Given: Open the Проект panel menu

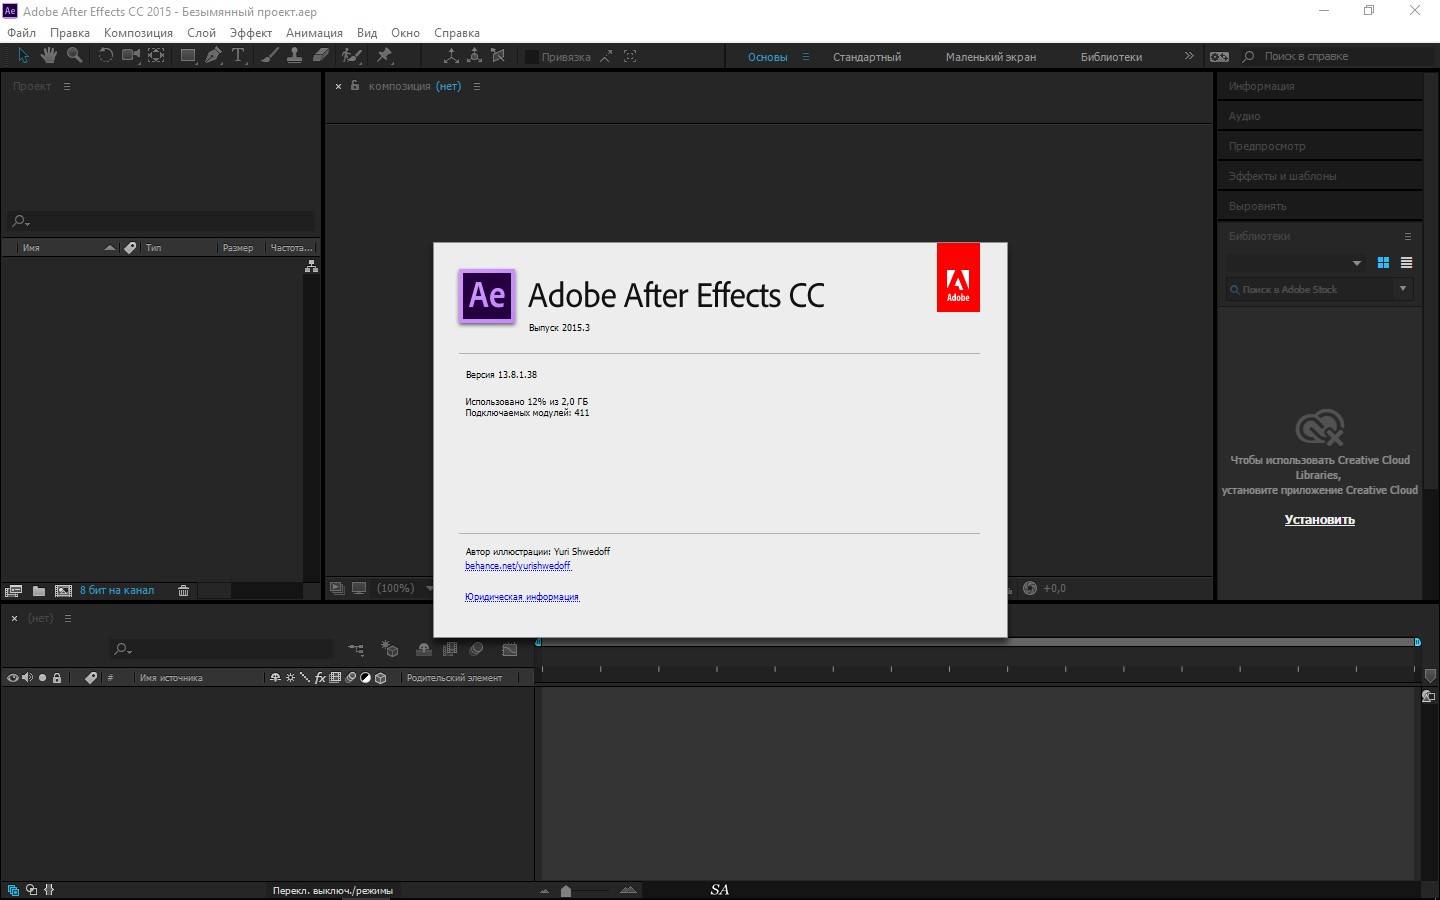Looking at the screenshot, I should (67, 86).
